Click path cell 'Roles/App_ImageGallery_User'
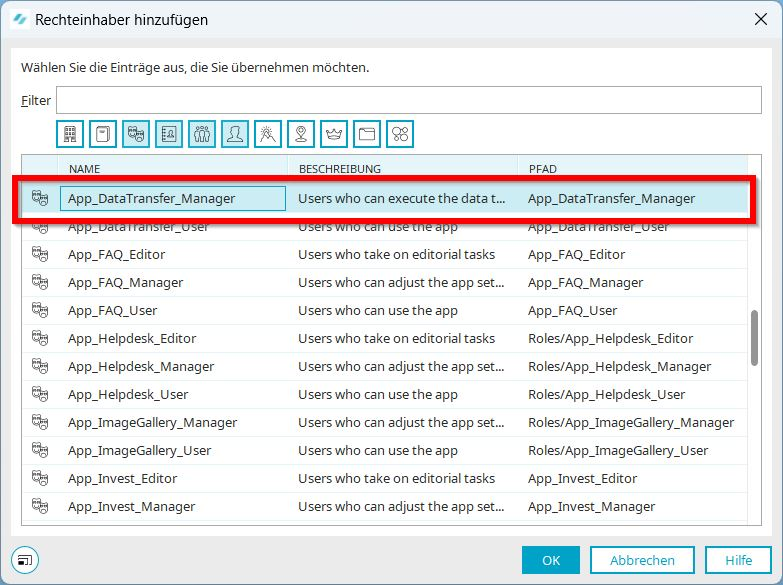Screen dimensions: 783x585 point(618,450)
